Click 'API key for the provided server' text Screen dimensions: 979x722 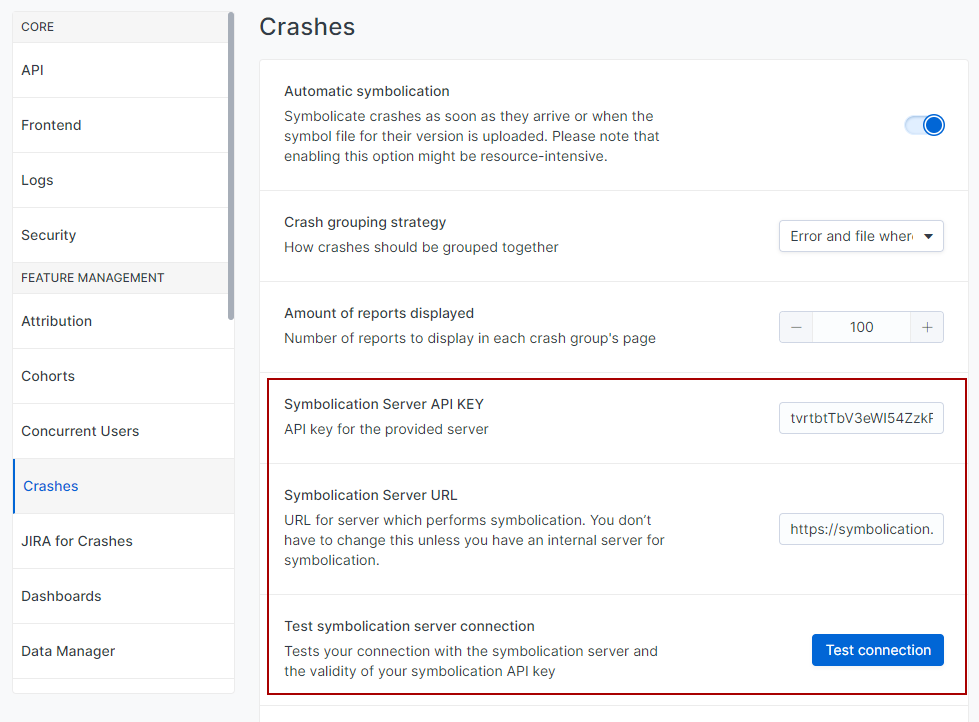click(x=386, y=429)
